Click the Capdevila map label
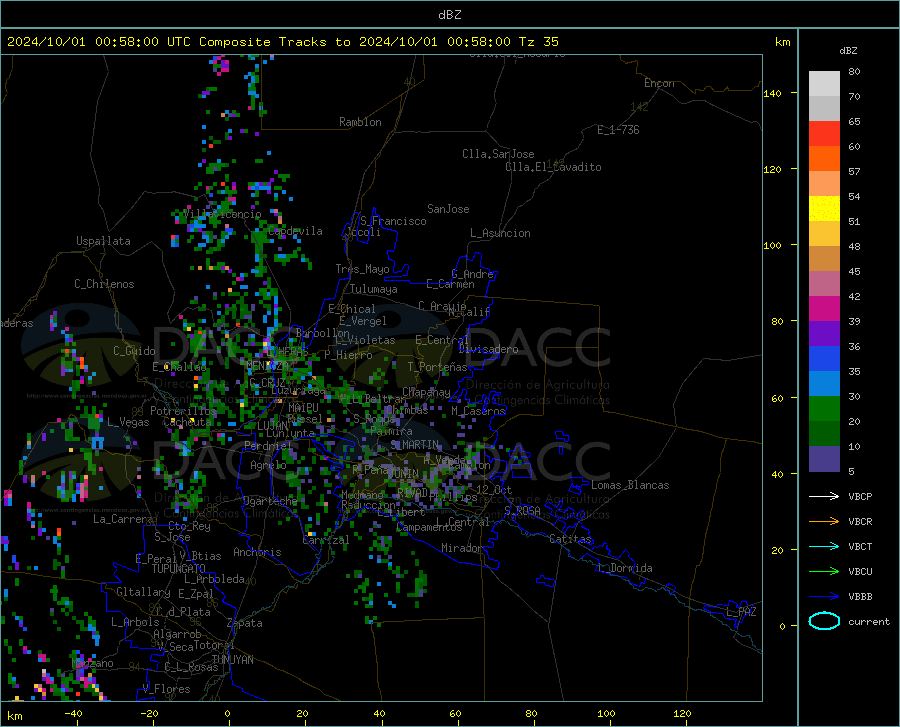 [x=295, y=231]
